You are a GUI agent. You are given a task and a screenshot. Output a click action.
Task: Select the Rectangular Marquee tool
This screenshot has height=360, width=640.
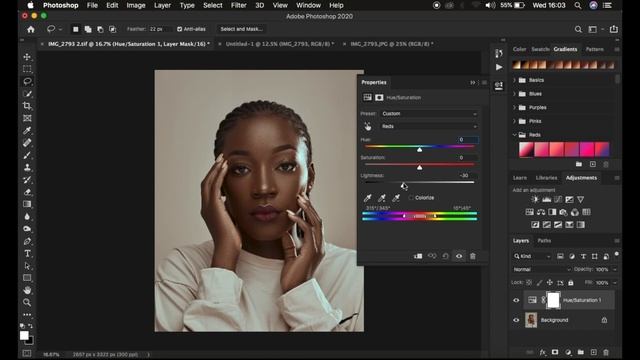[x=27, y=69]
